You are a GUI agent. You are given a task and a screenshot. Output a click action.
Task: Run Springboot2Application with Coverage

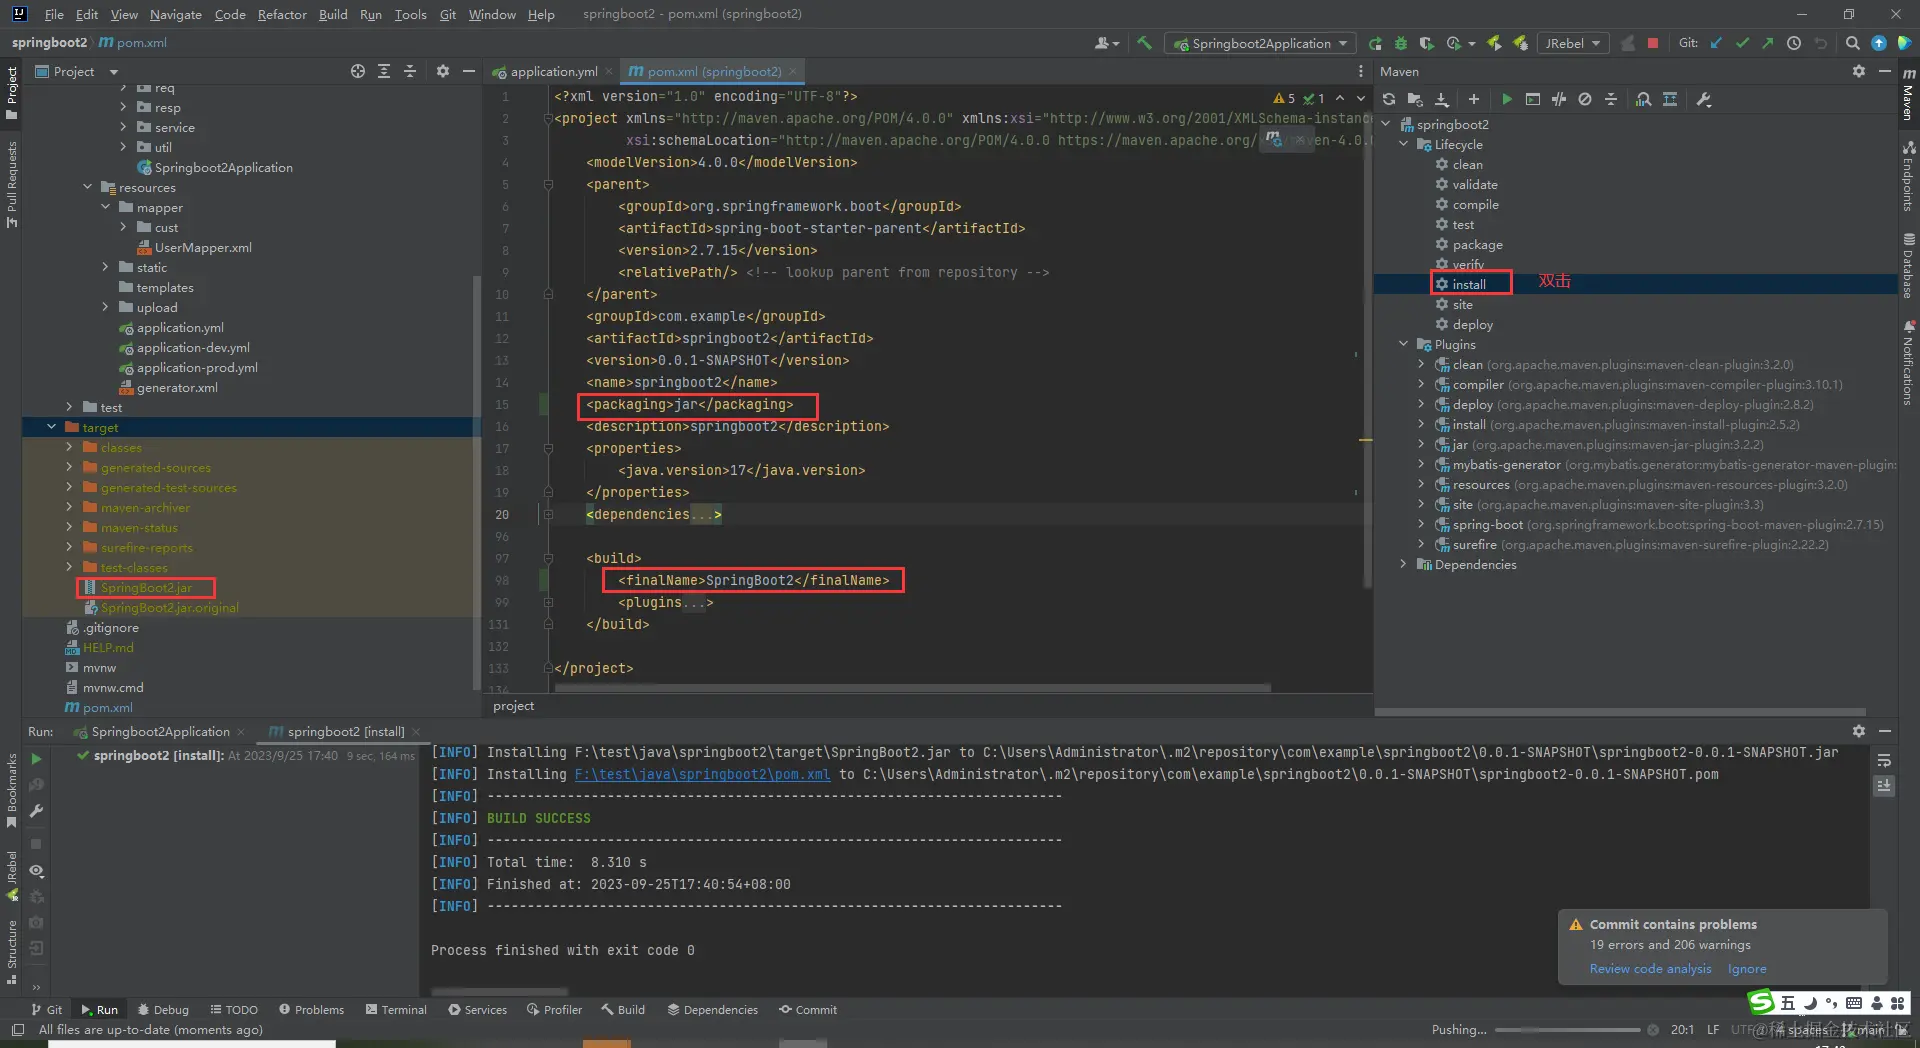(1427, 43)
